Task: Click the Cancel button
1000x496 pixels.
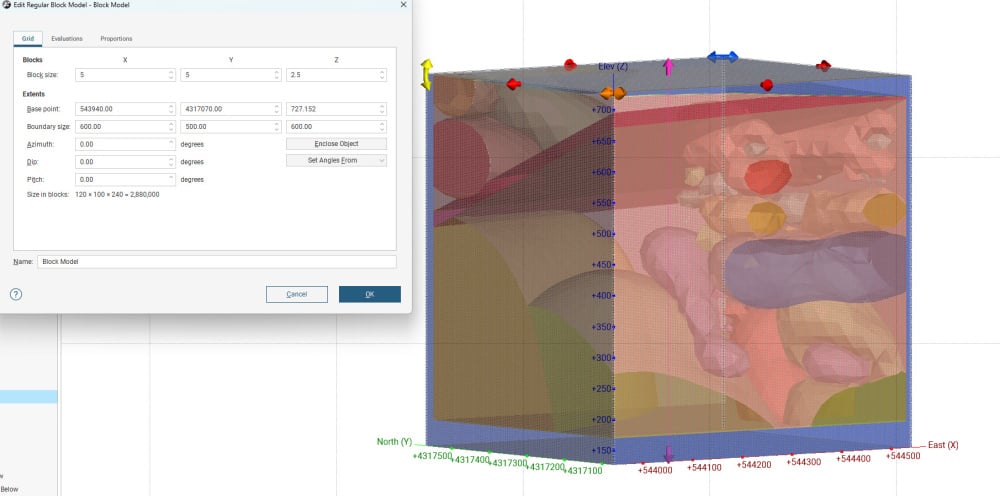Action: 297,294
